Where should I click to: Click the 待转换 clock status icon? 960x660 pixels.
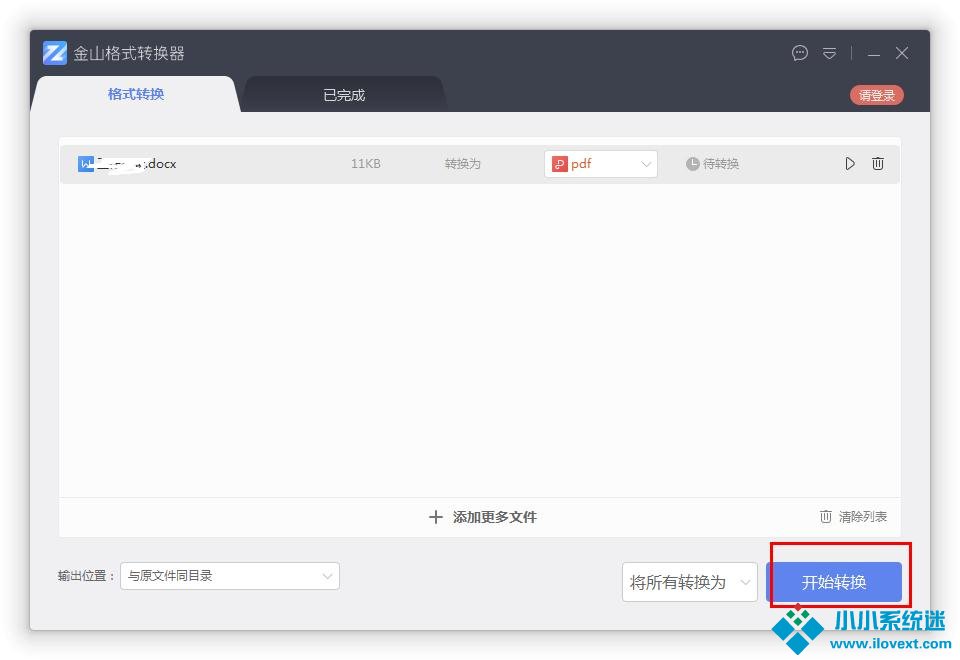[x=692, y=163]
